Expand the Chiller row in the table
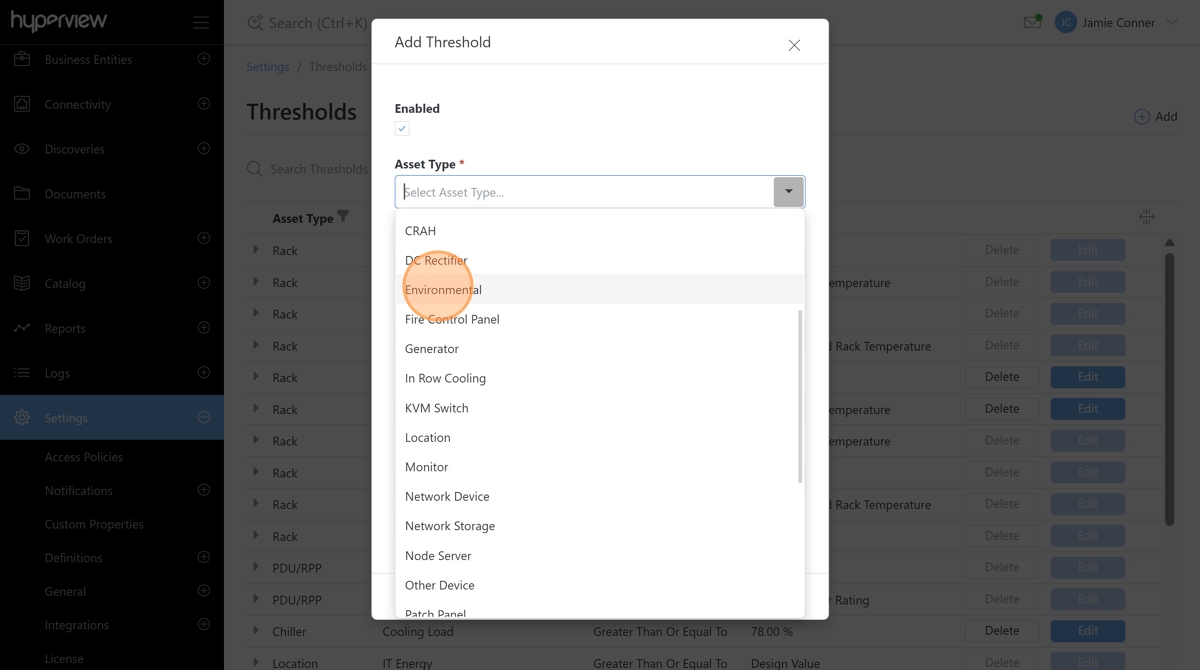 pyautogui.click(x=256, y=631)
